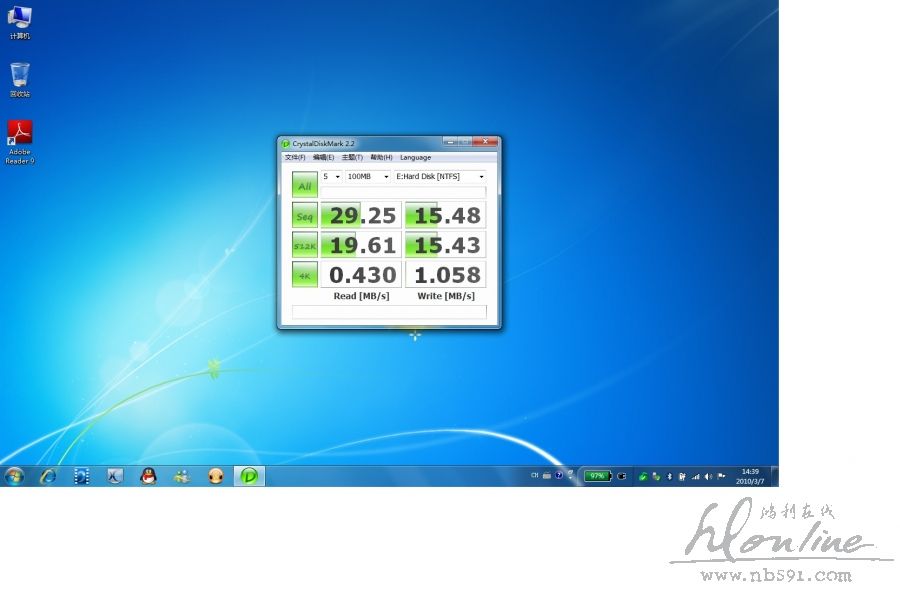
Task: Click the CrystalDiskMark taskbar button
Action: pyautogui.click(x=249, y=476)
